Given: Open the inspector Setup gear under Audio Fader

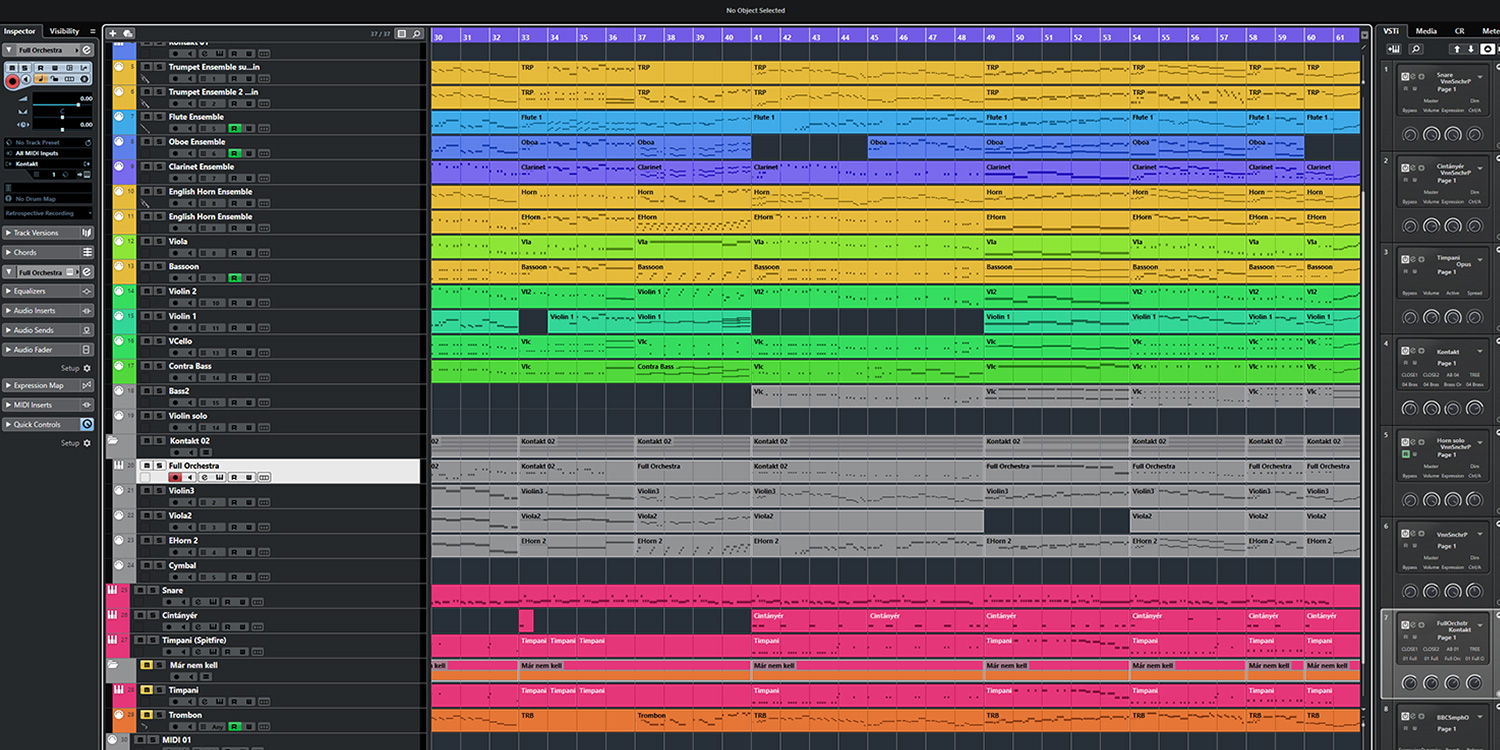Looking at the screenshot, I should click(87, 368).
